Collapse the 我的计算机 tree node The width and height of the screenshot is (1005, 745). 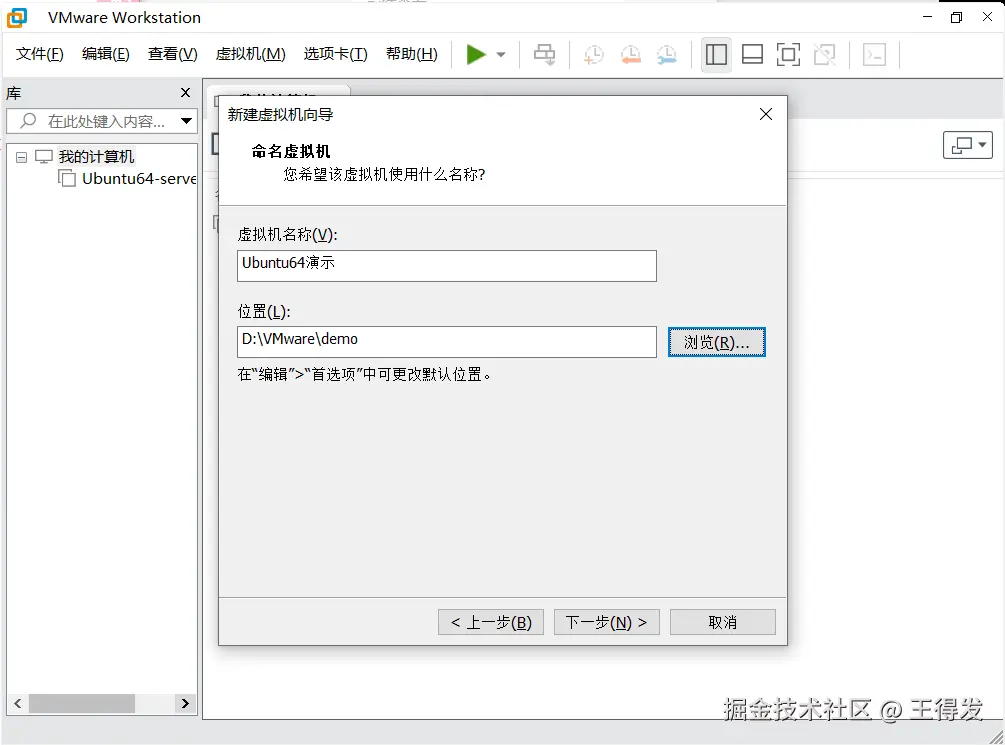[21, 157]
